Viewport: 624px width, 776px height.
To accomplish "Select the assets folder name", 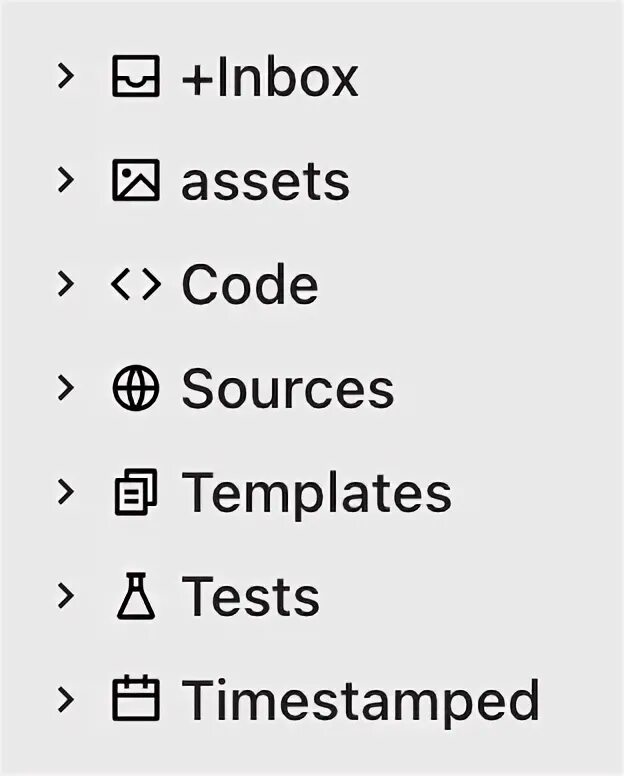I will coord(265,182).
